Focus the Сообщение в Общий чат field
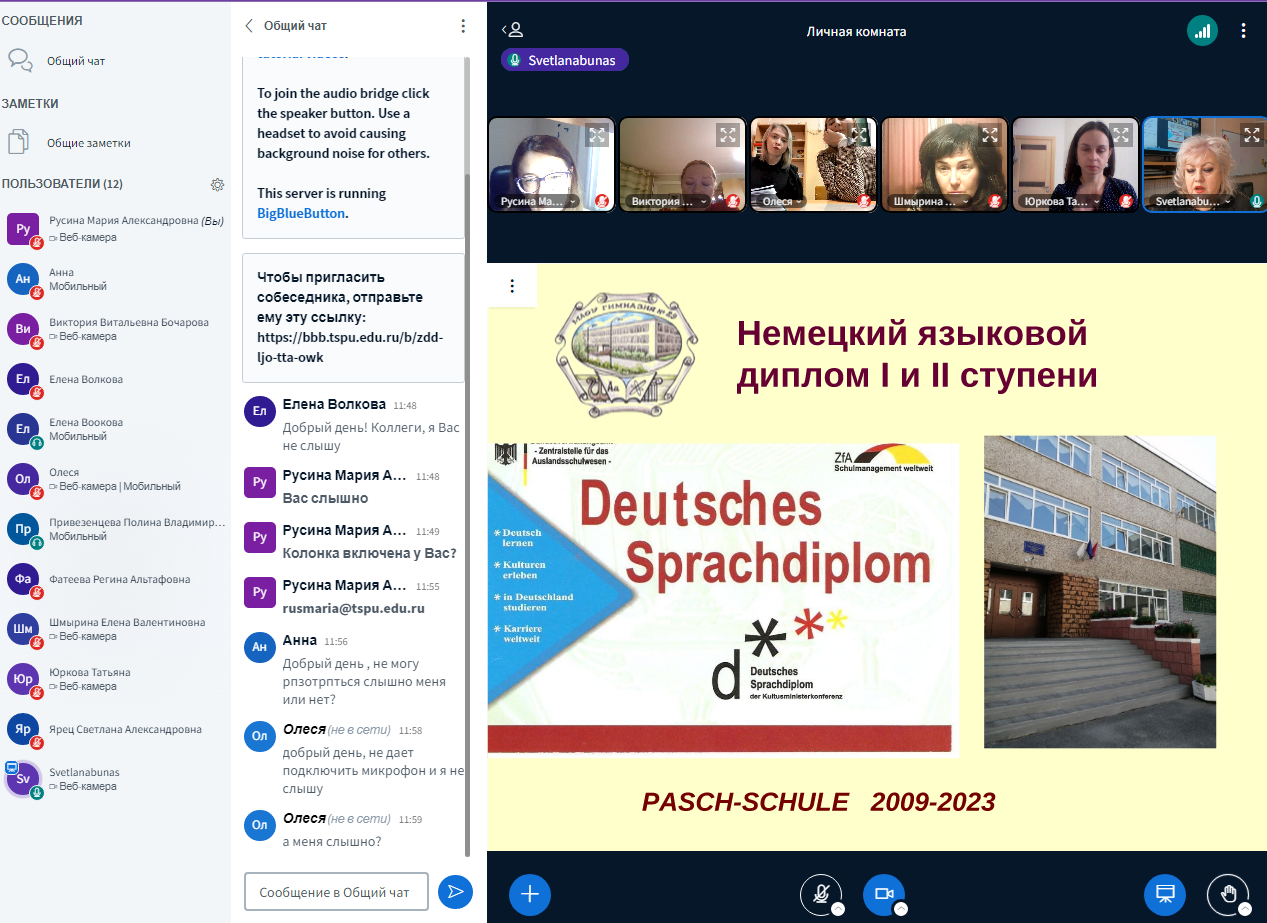 [x=336, y=892]
